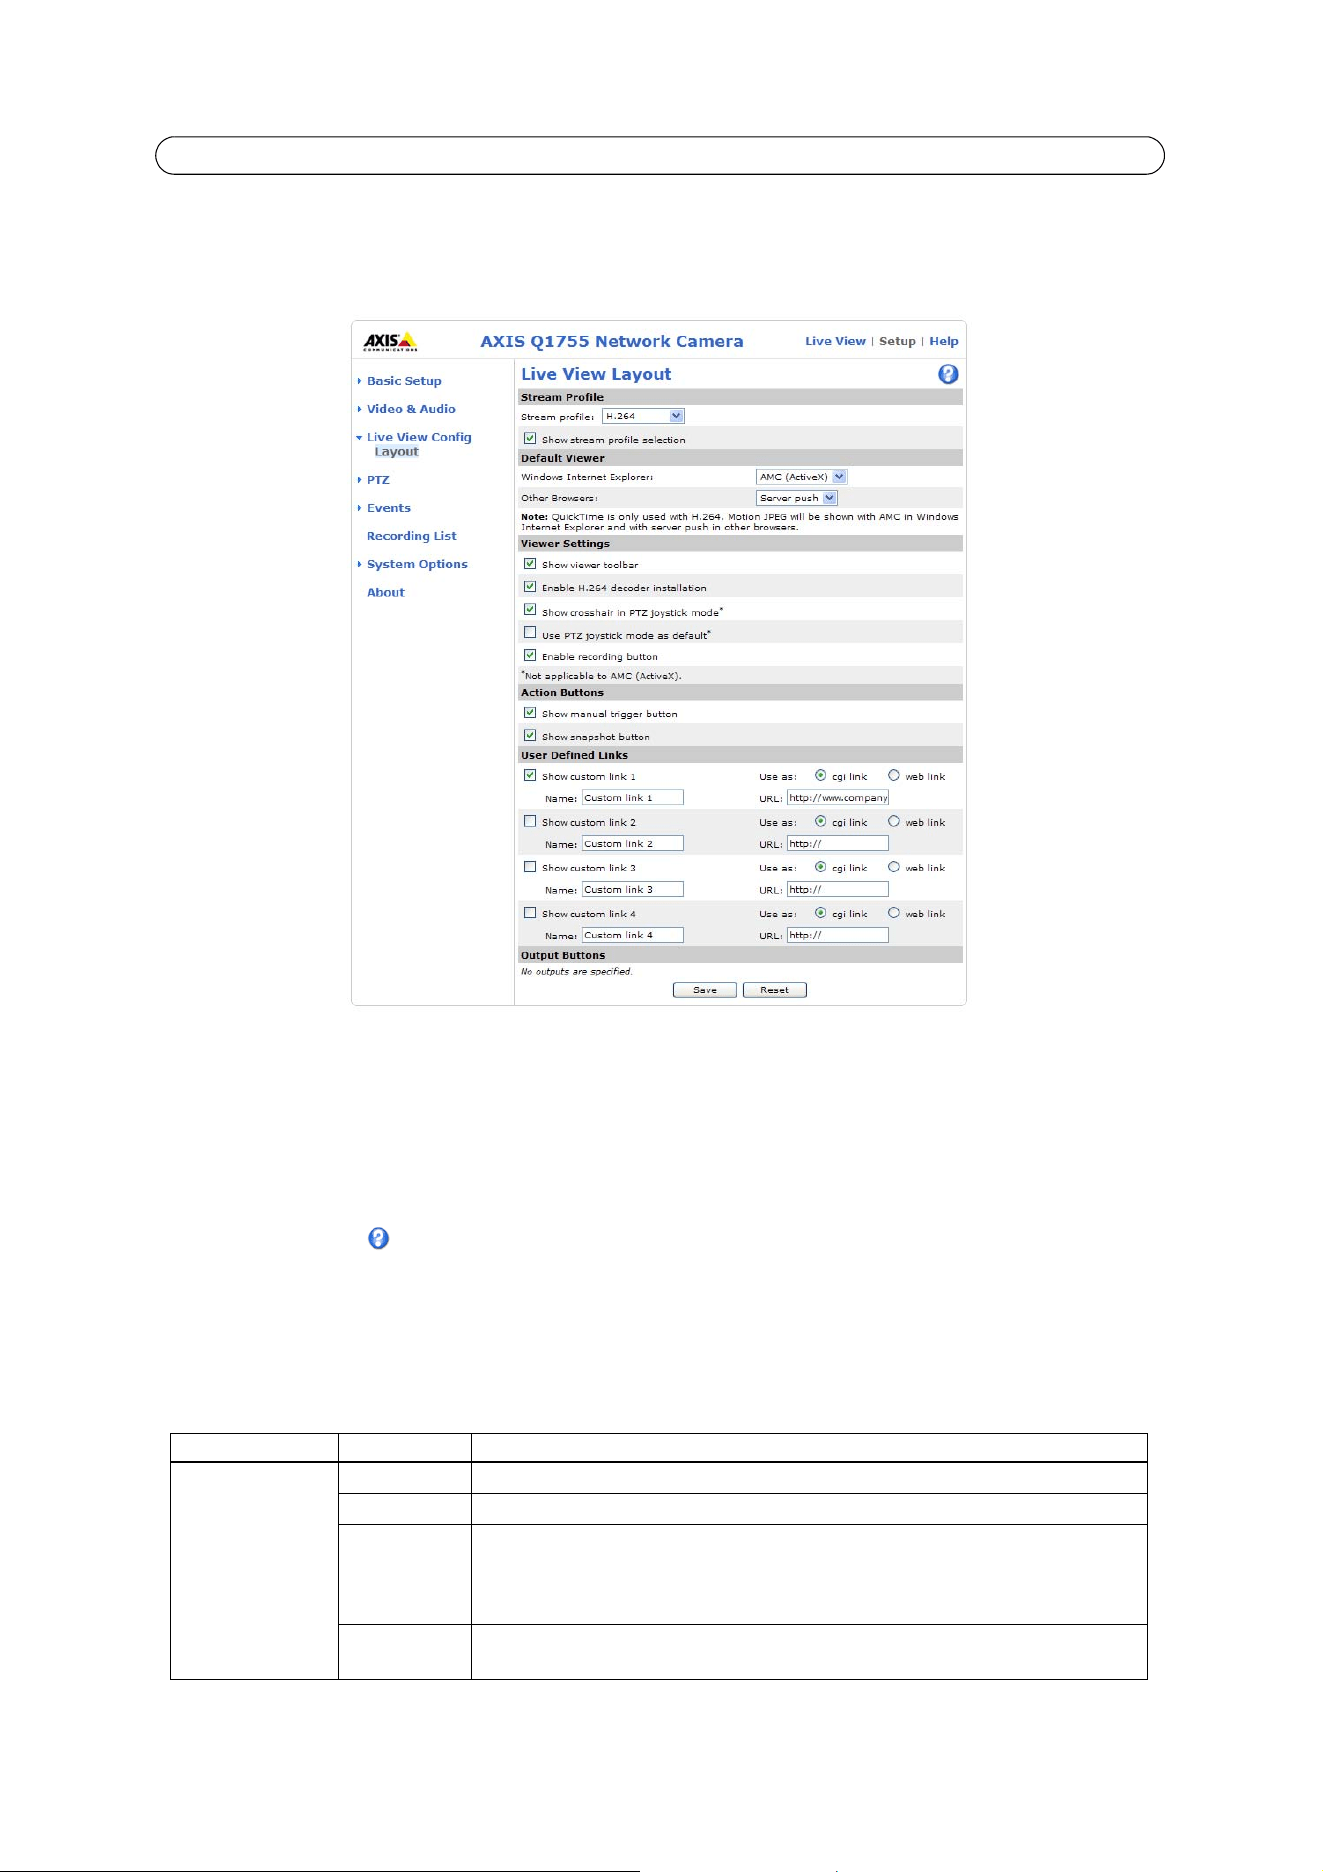The image size is (1323, 1872).
Task: Expand the PTZ menu
Action: pos(378,480)
